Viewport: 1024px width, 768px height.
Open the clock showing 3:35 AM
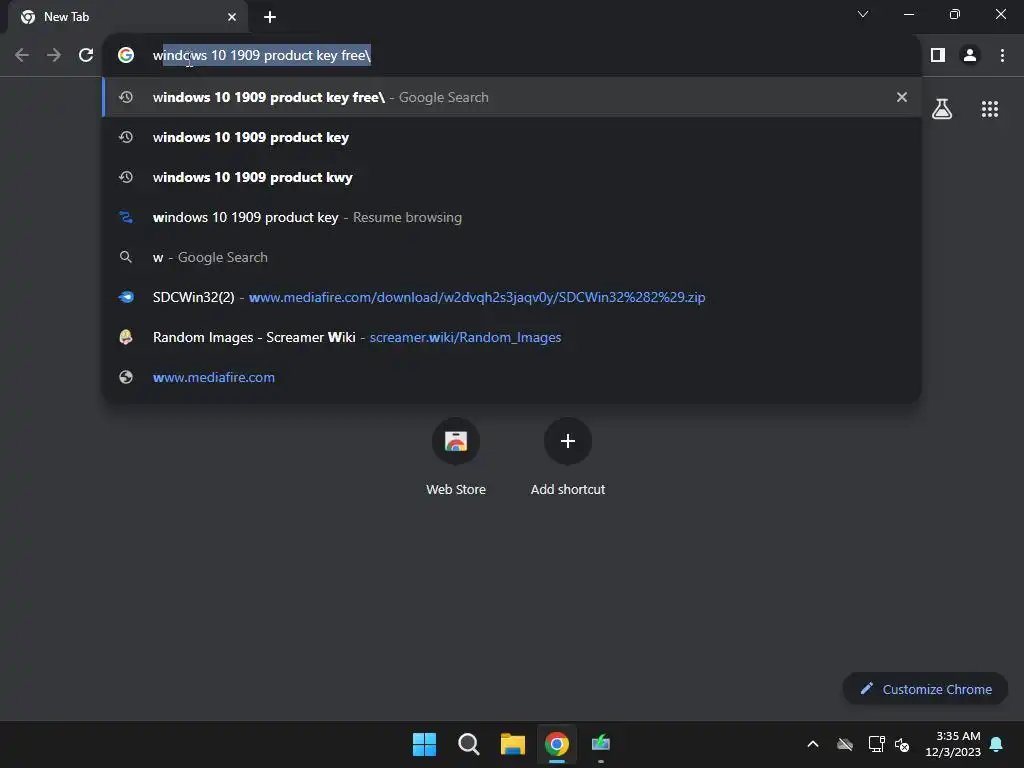pyautogui.click(x=953, y=744)
